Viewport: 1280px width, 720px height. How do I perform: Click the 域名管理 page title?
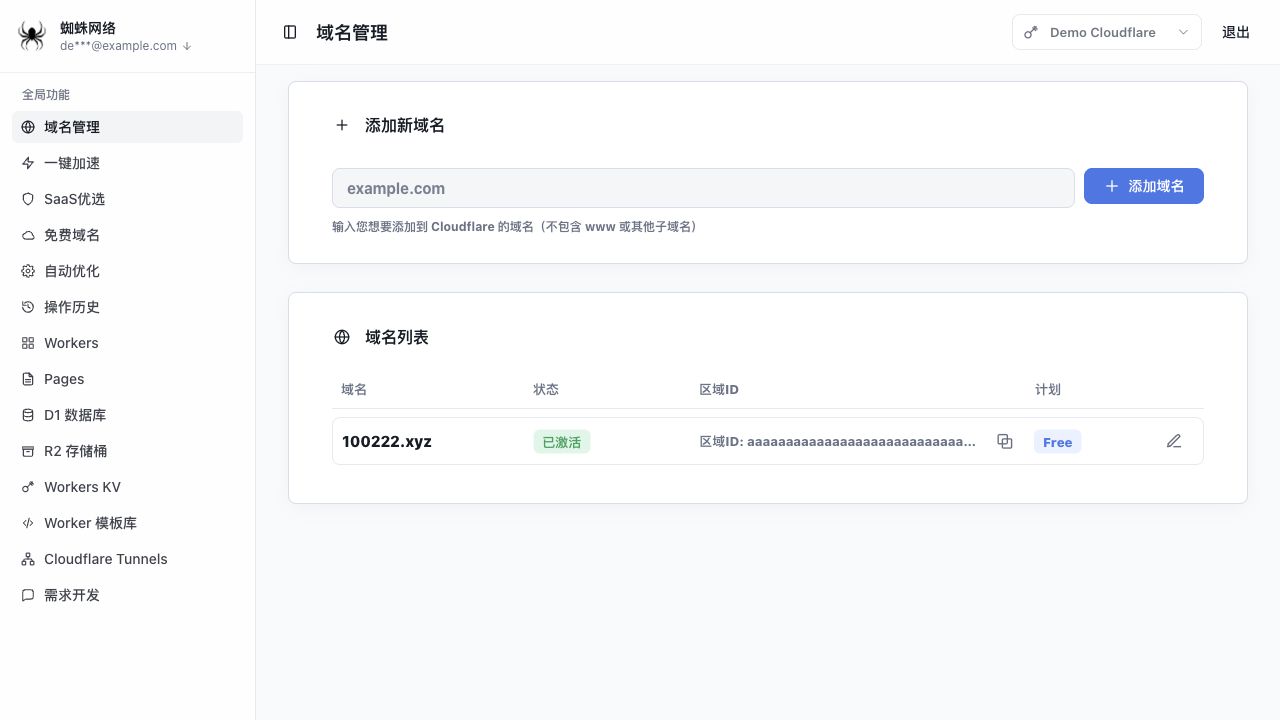352,32
